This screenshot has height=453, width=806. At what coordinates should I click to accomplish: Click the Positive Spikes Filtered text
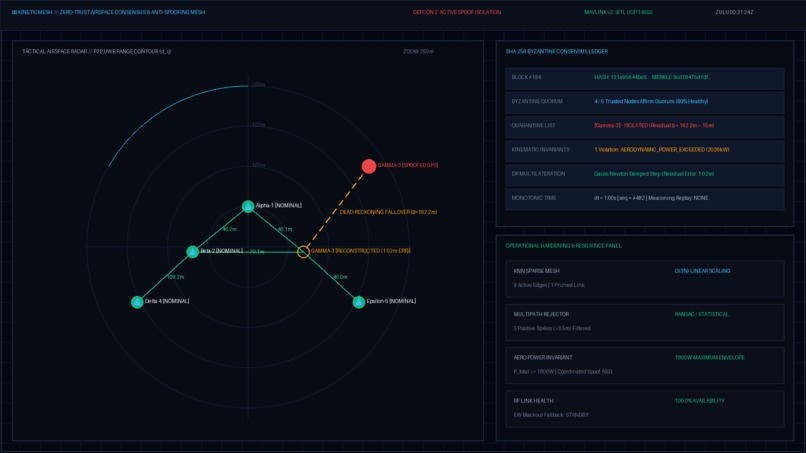coord(552,328)
